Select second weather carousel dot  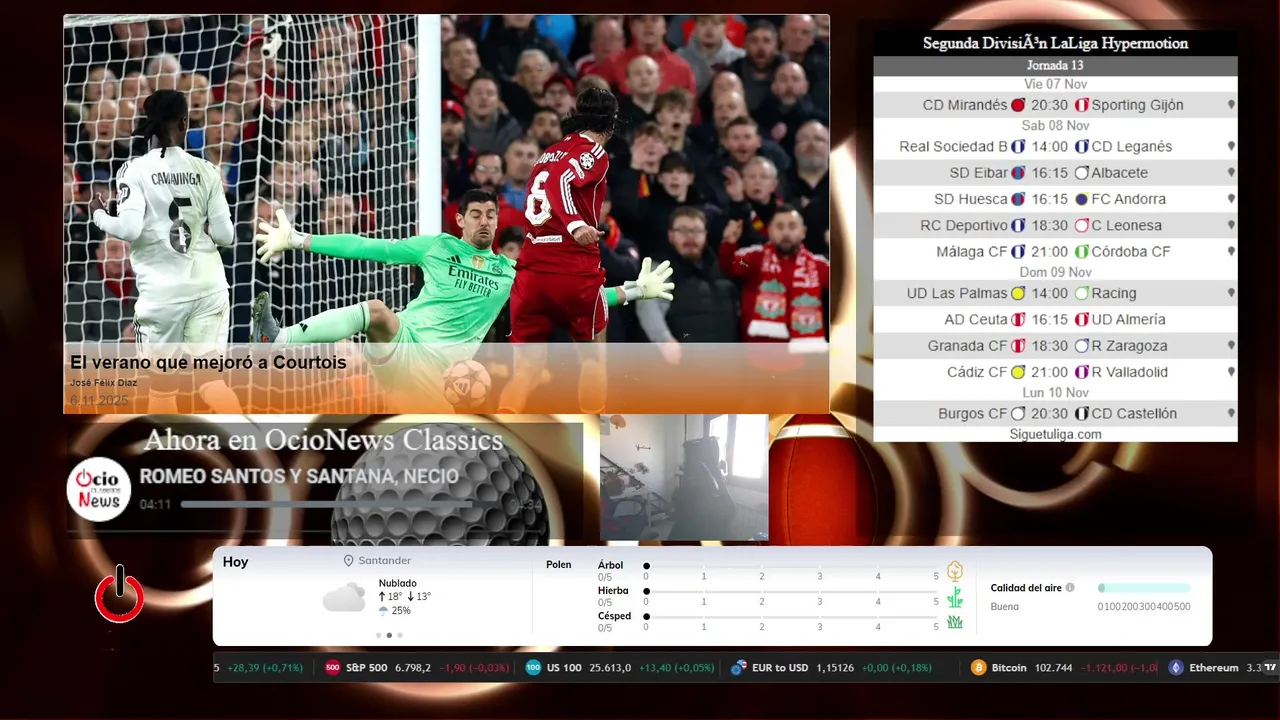390,635
